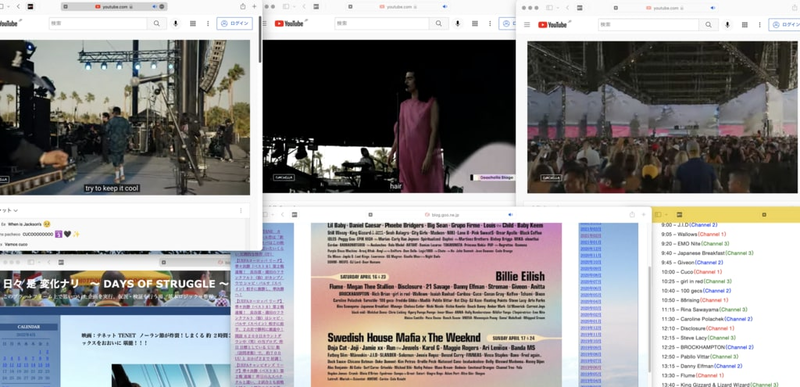
Task: Search with magnifier button in left YouTube window
Action: (x=157, y=23)
